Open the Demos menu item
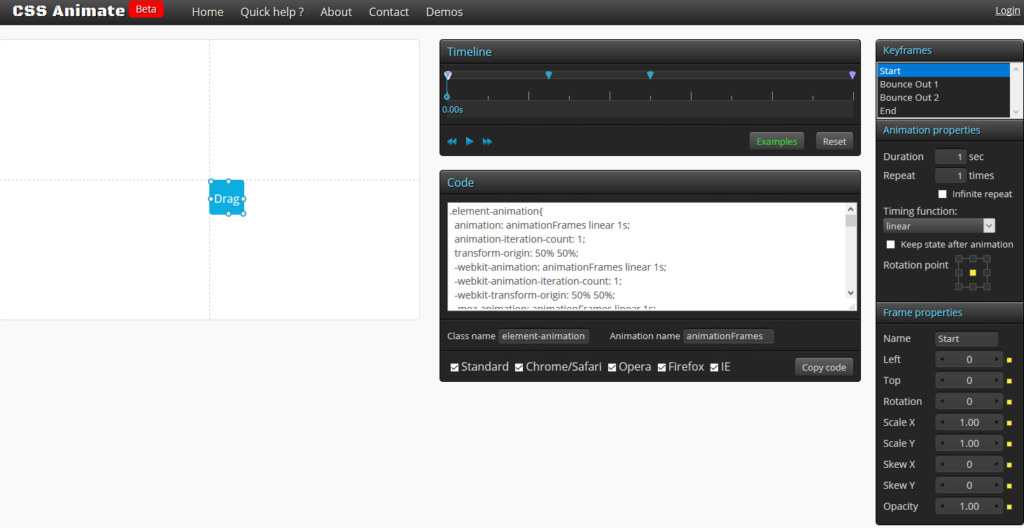The height and width of the screenshot is (528, 1024). (x=444, y=12)
